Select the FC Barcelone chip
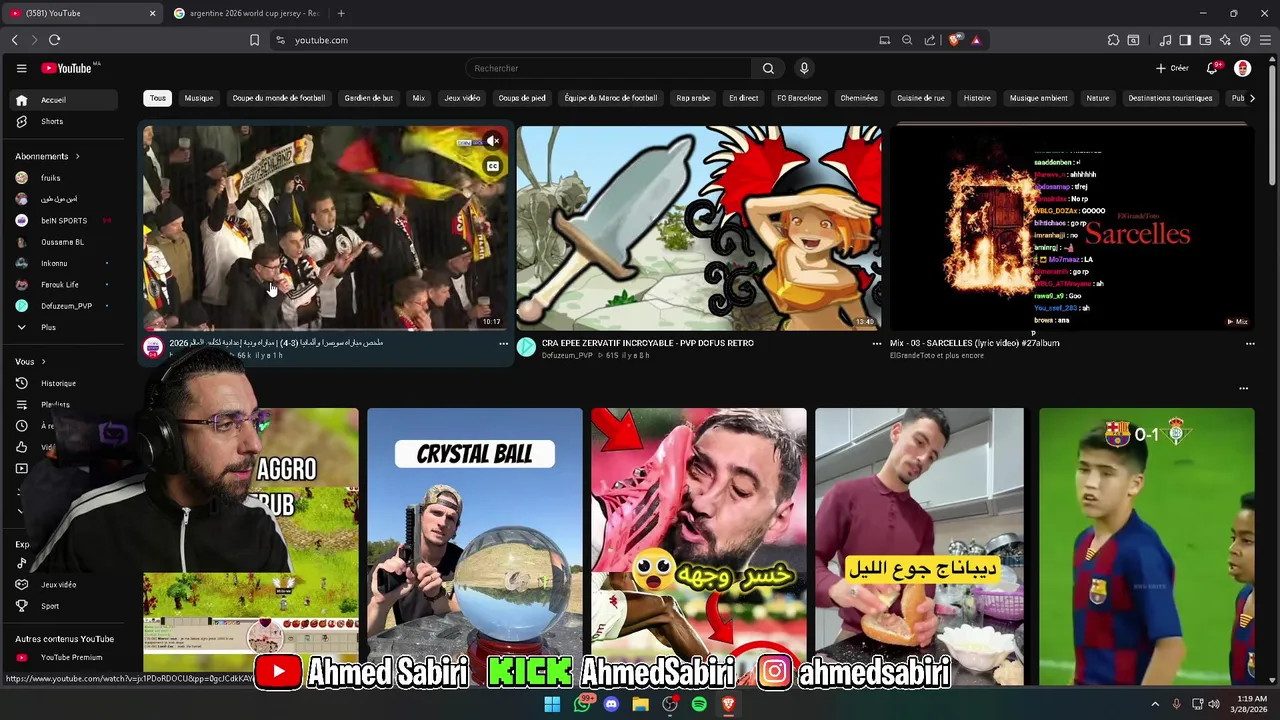The width and height of the screenshot is (1280, 720). click(x=799, y=98)
